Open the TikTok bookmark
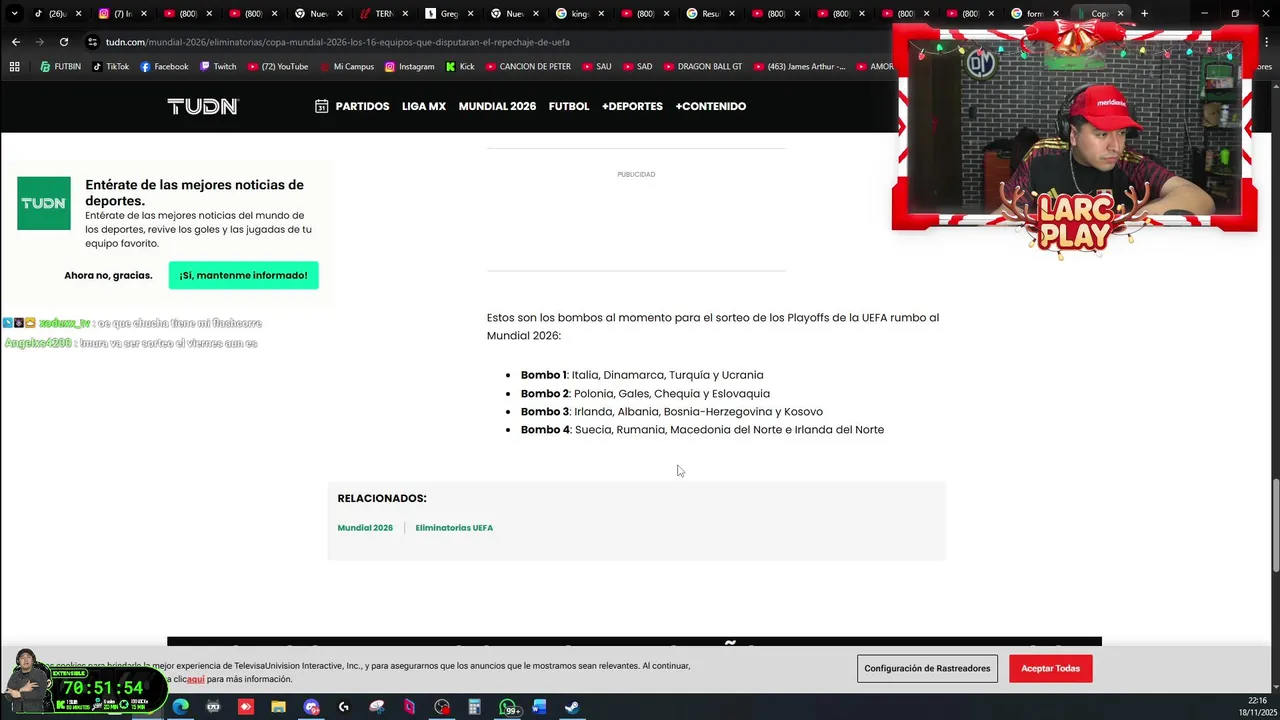This screenshot has width=1280, height=720. point(111,66)
